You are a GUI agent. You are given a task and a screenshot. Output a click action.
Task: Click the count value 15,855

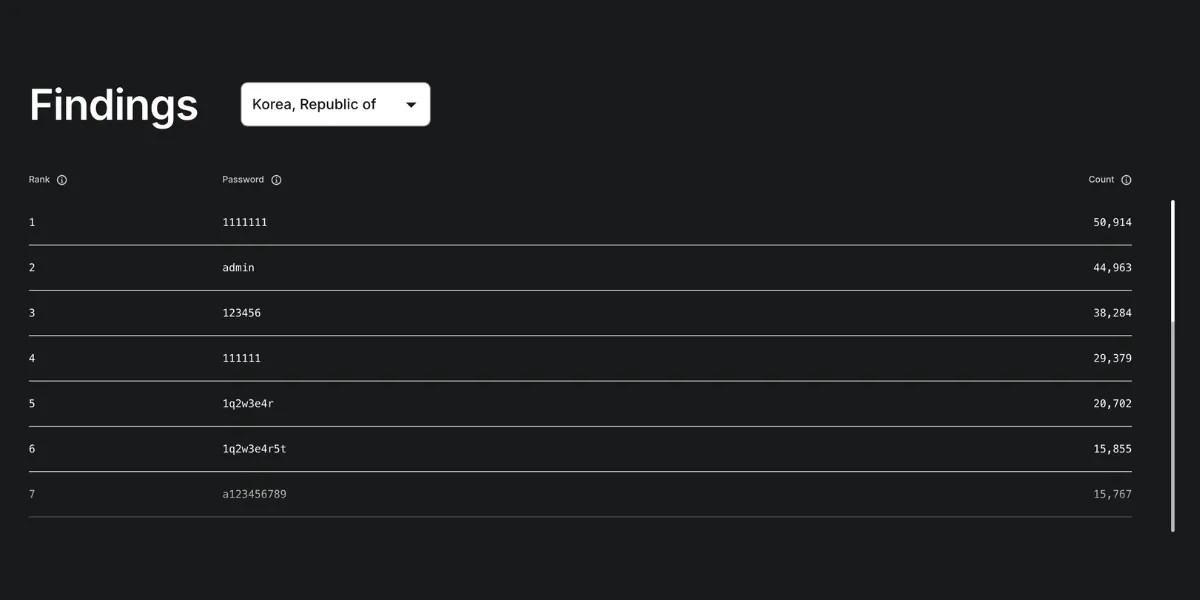click(x=1112, y=449)
